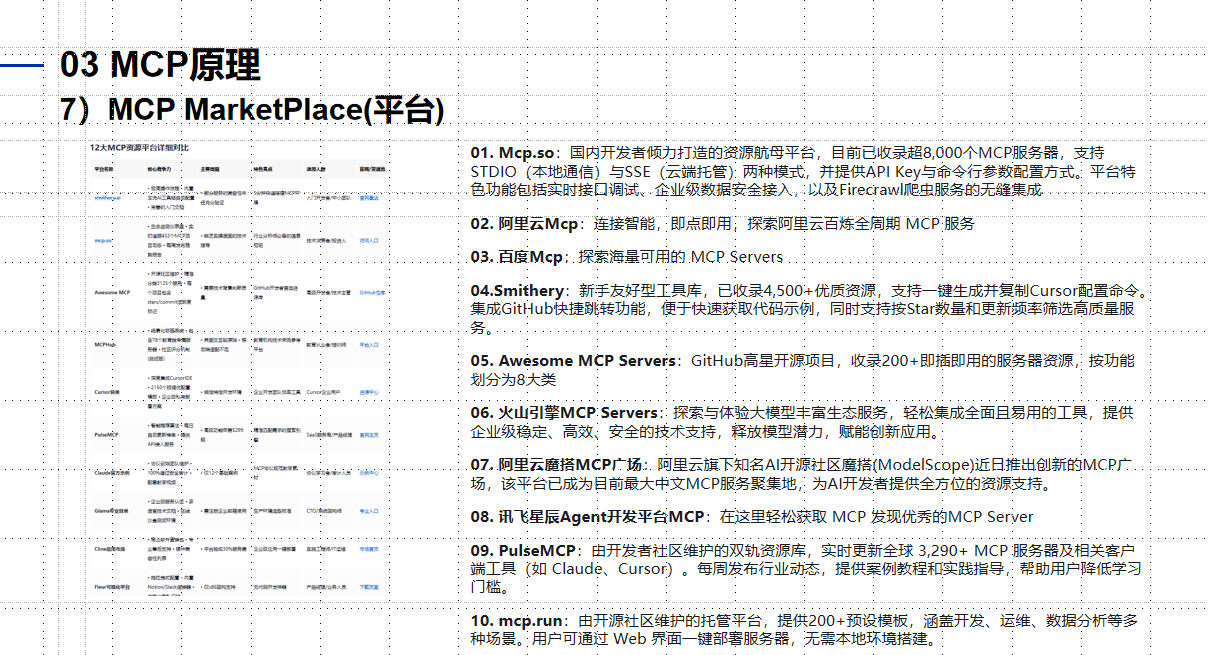The width and height of the screenshot is (1208, 655).
Task: Select subtitle "7）MCP MarketPlace(平台)"
Action: [252, 108]
